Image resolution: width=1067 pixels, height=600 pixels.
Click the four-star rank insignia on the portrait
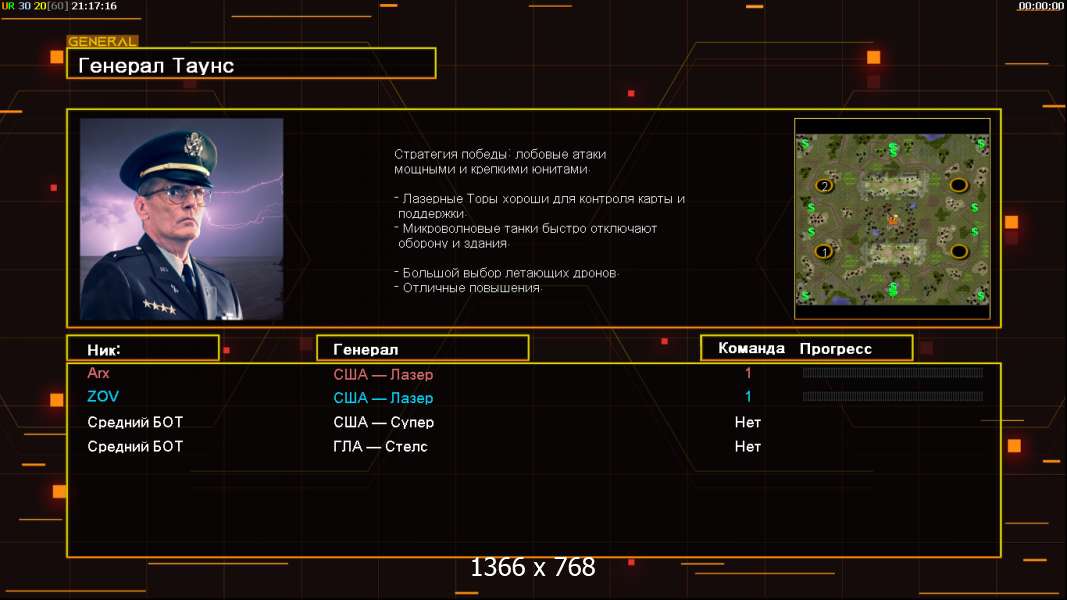click(x=159, y=307)
